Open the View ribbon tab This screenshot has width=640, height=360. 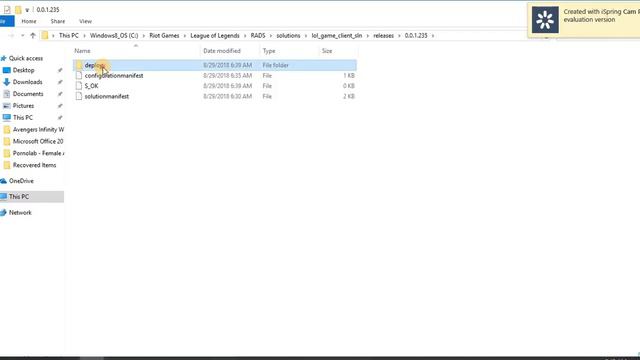(85, 21)
